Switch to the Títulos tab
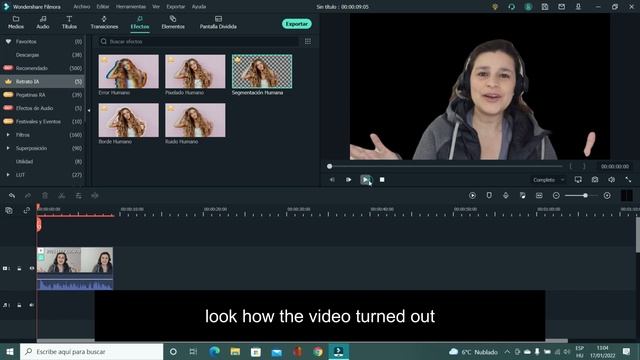This screenshot has height=360, width=640. (69, 22)
